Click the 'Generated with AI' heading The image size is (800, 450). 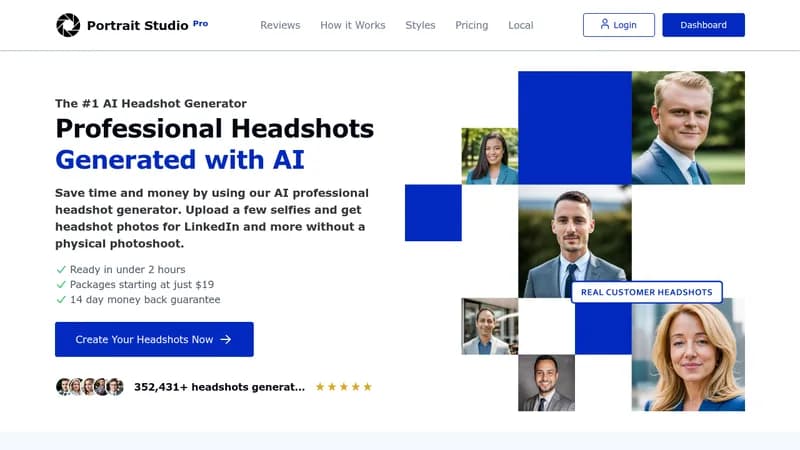point(180,160)
